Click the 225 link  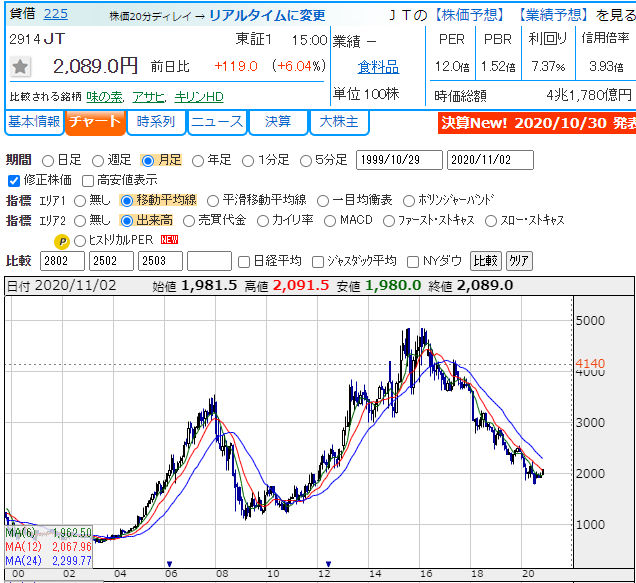(x=56, y=14)
